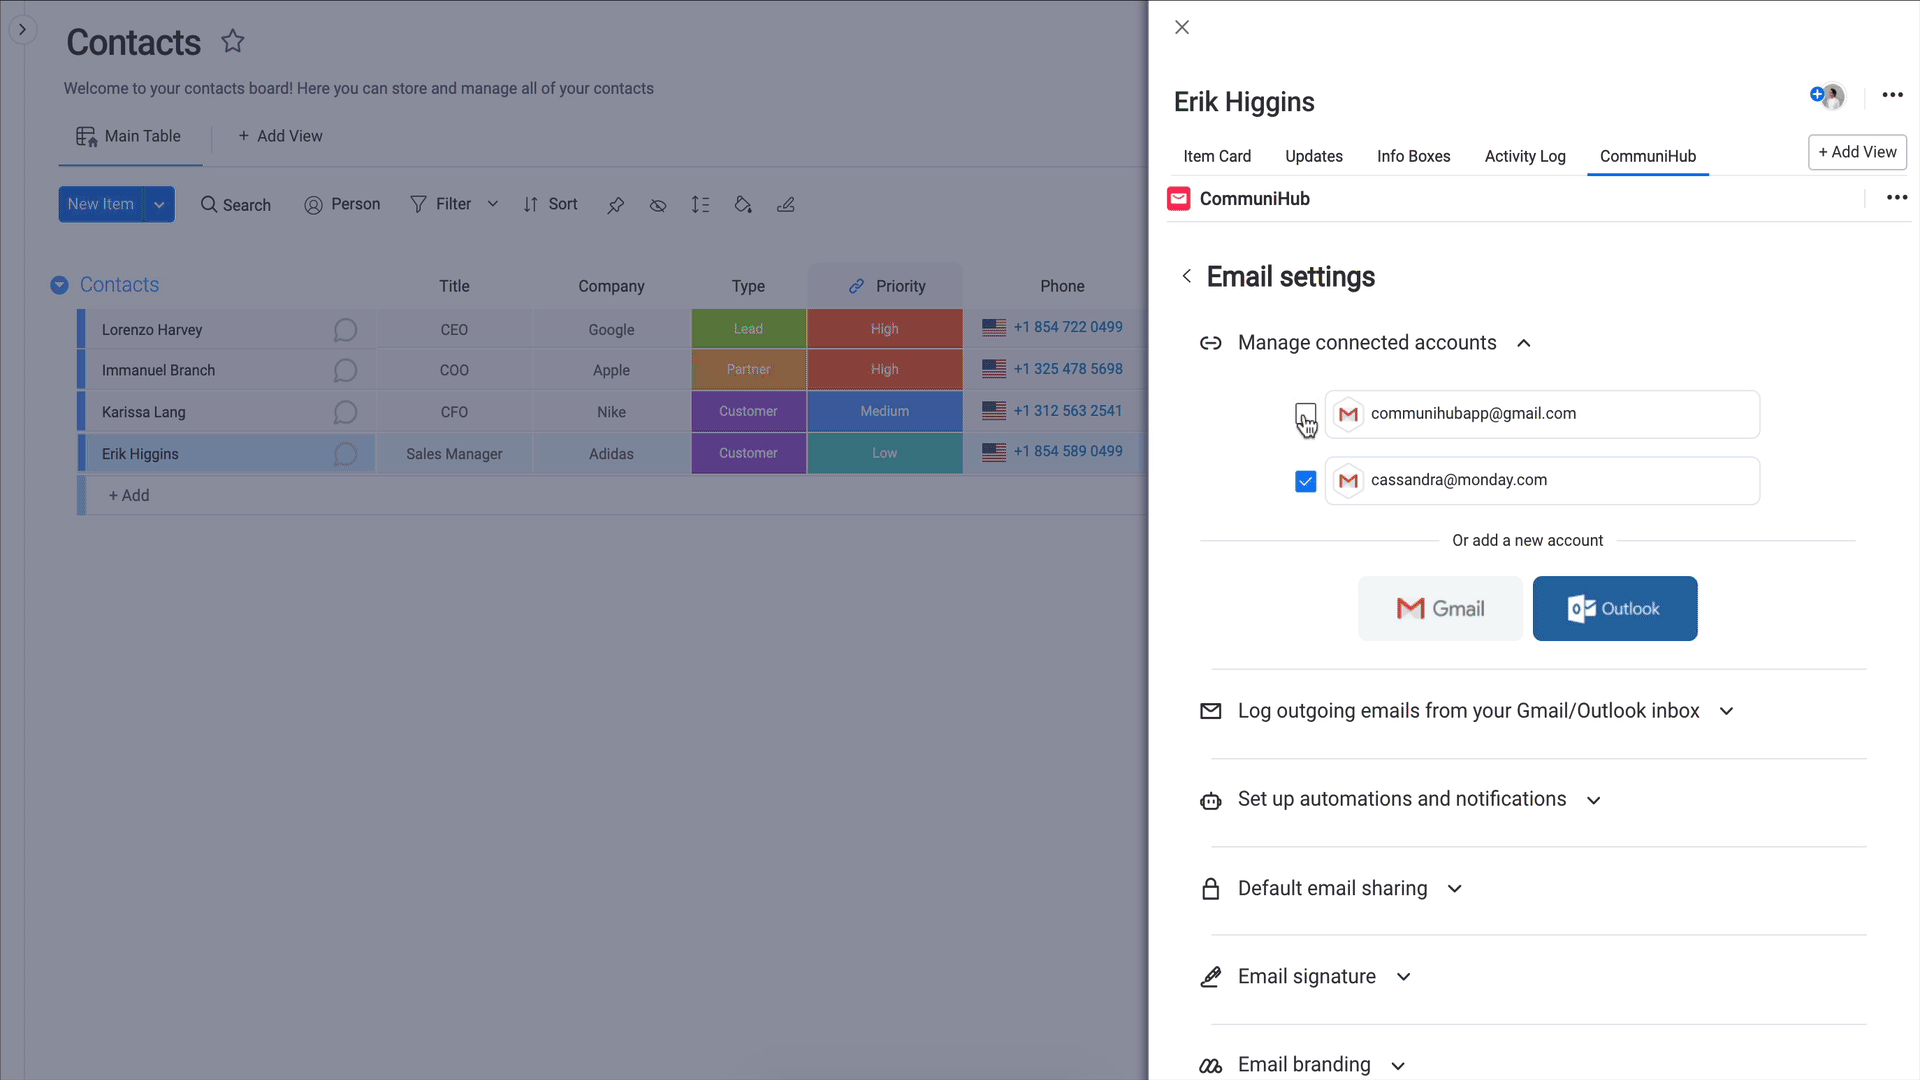Click the Sort button

pos(550,204)
